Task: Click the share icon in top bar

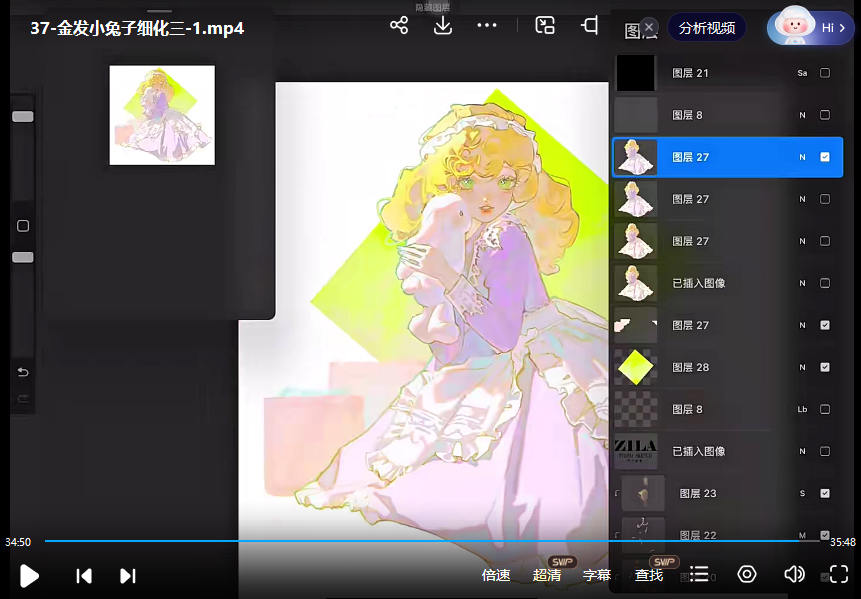Action: point(399,26)
